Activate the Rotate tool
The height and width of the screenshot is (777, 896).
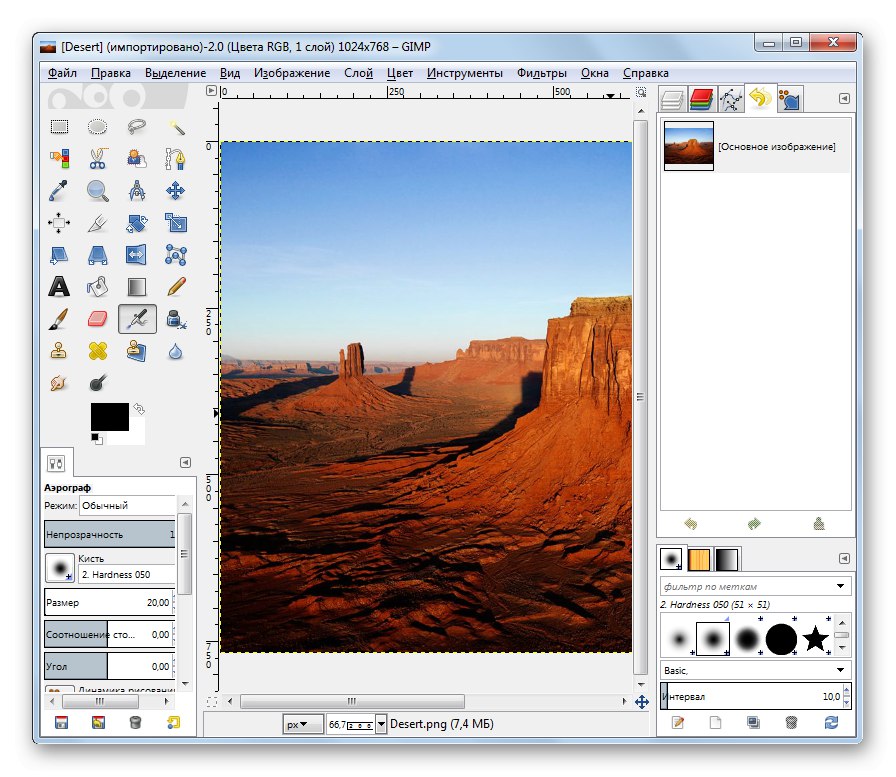click(137, 223)
